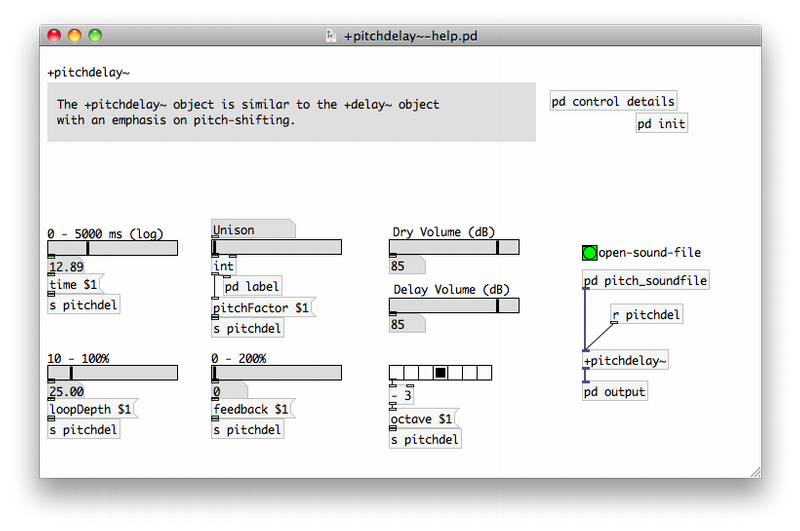This screenshot has width=800, height=531.
Task: Select the filled fourth octave radio cell
Action: pyautogui.click(x=440, y=373)
